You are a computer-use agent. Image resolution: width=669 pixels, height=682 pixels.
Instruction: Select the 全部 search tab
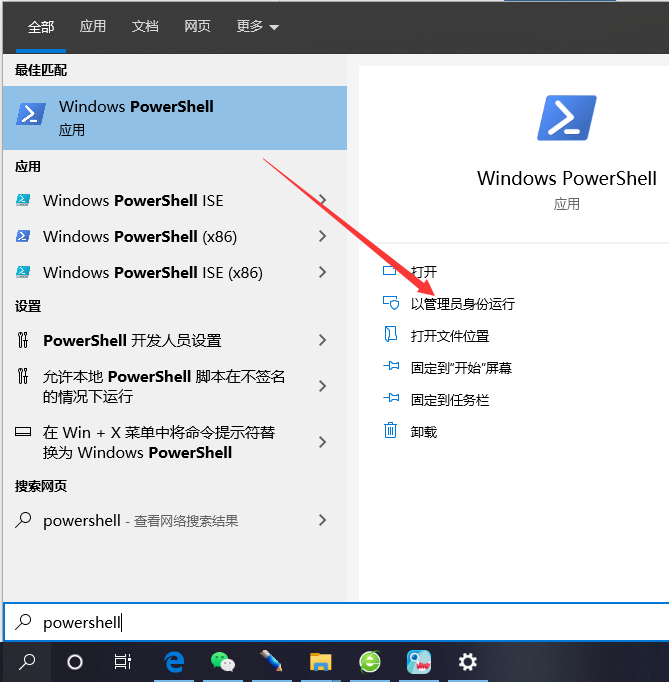point(41,27)
